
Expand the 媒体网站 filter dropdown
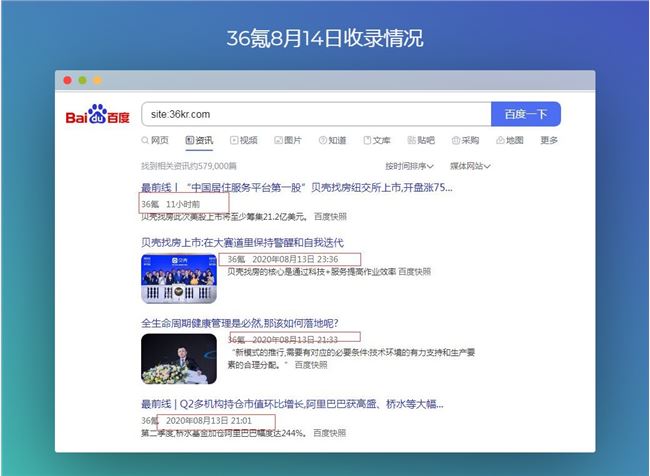470,166
